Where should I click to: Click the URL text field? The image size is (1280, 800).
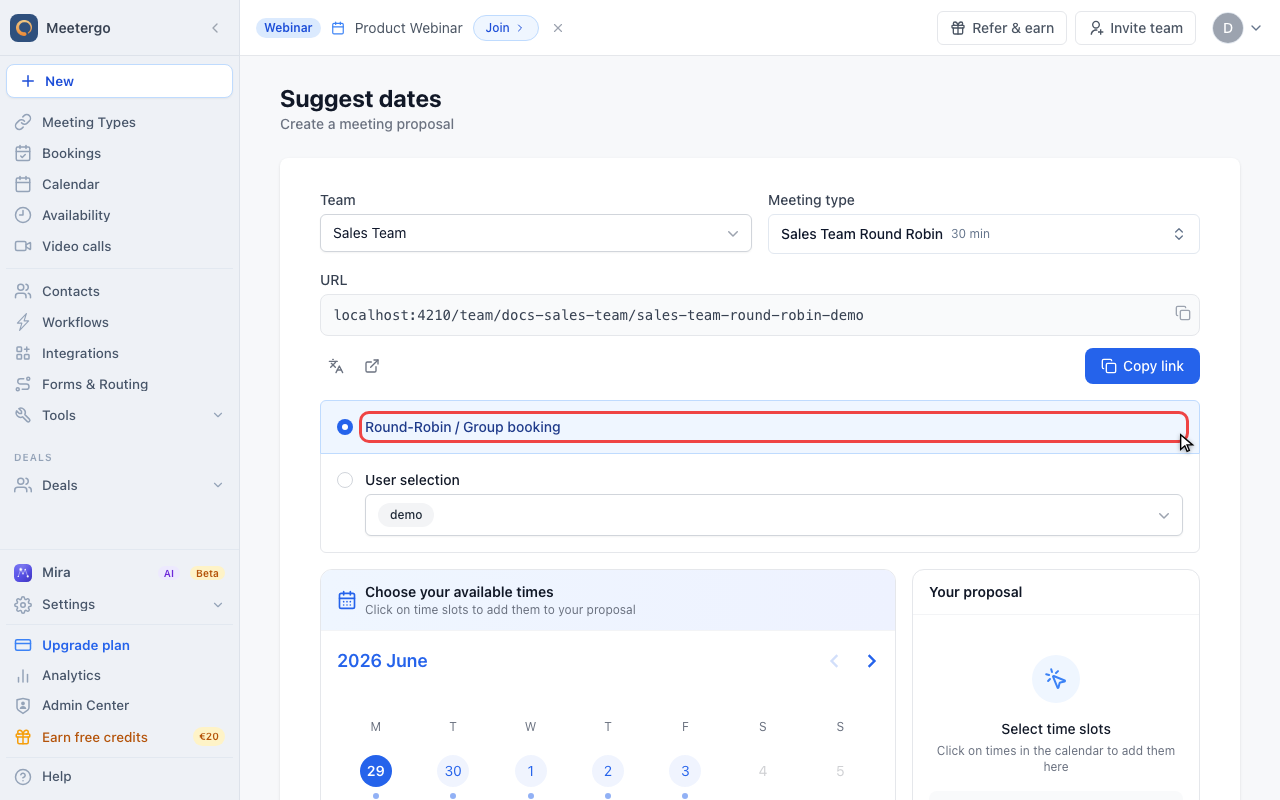[x=760, y=315]
